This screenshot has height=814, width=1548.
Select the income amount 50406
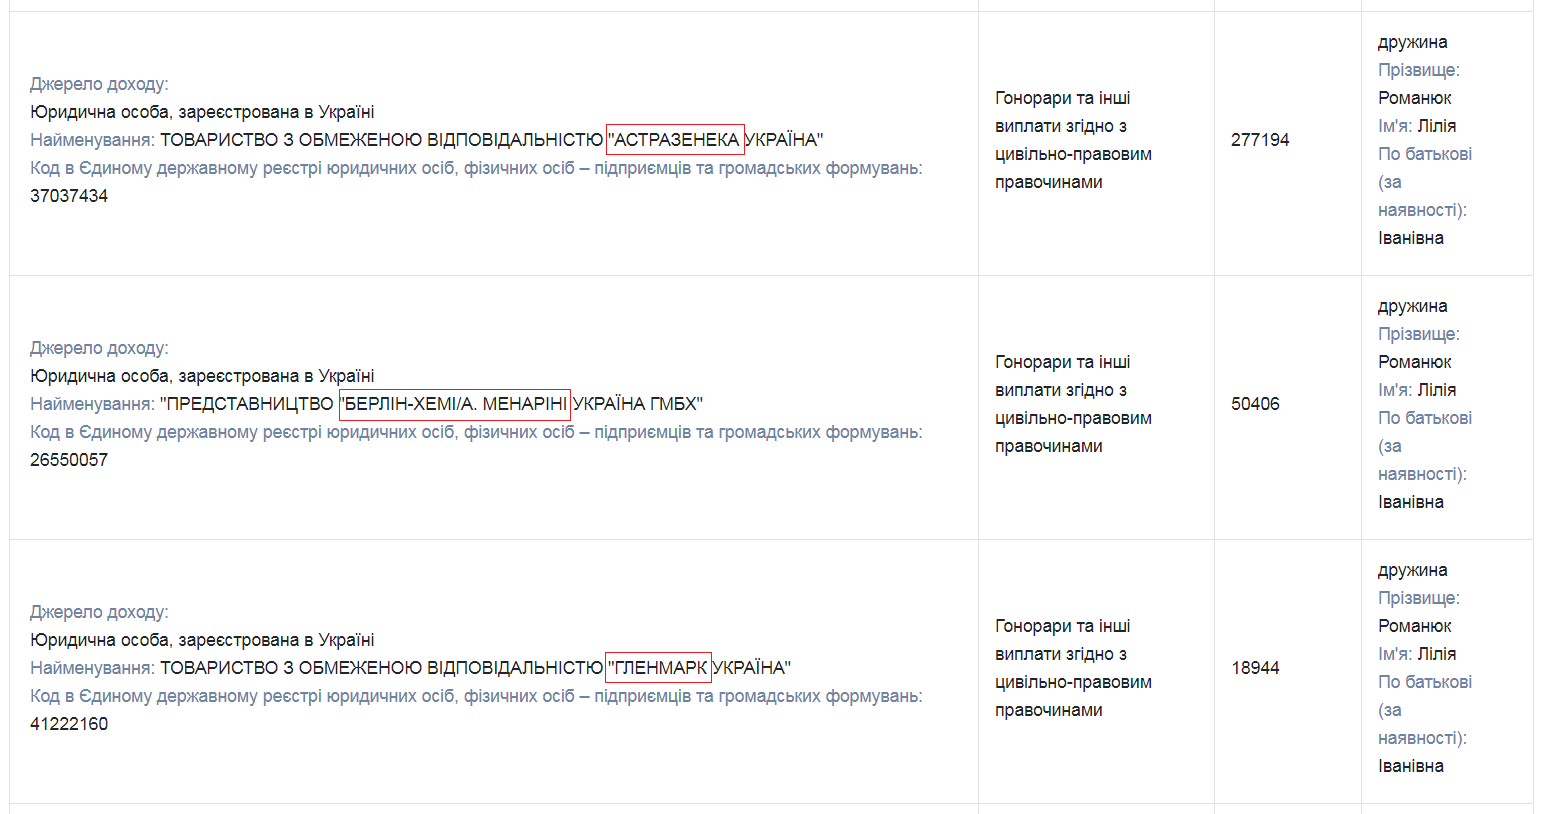pyautogui.click(x=1255, y=404)
